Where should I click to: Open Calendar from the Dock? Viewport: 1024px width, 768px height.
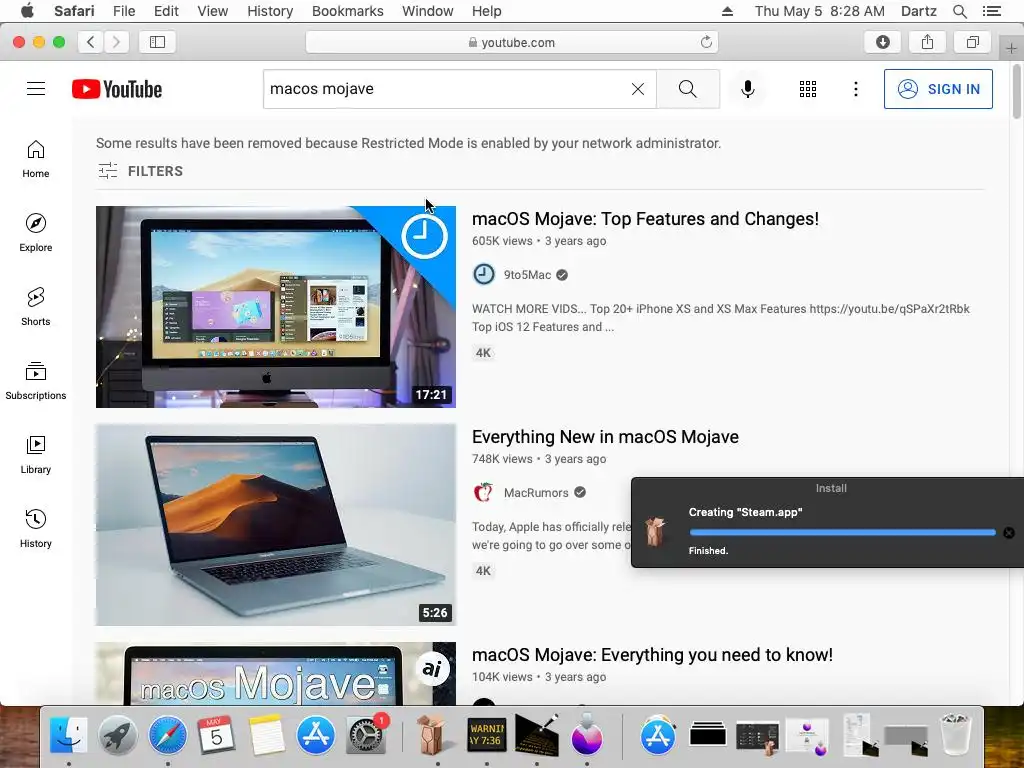(217, 735)
